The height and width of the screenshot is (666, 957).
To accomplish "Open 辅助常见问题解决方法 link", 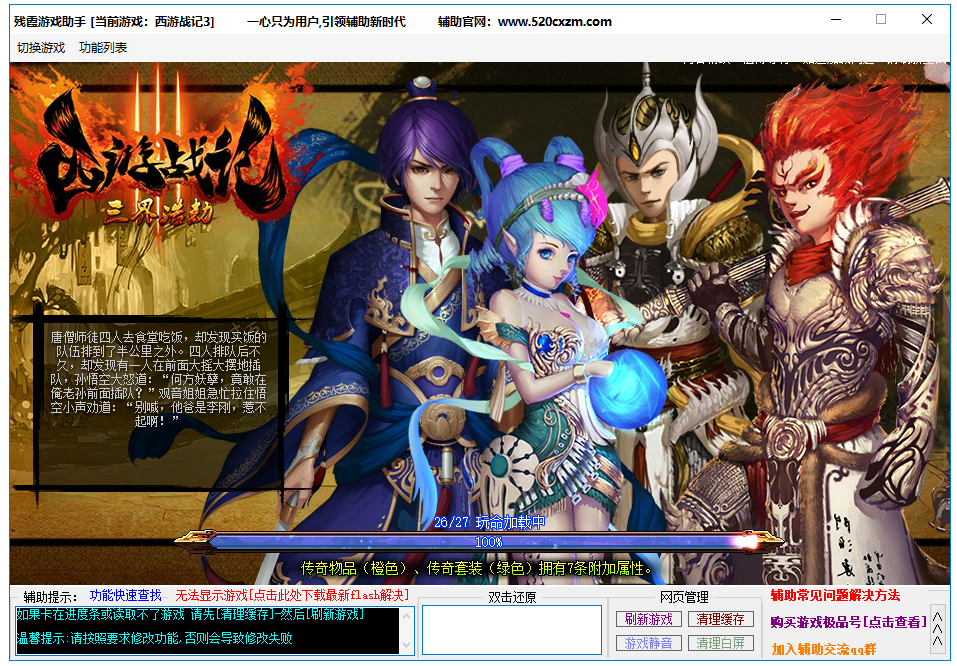I will tap(835, 596).
